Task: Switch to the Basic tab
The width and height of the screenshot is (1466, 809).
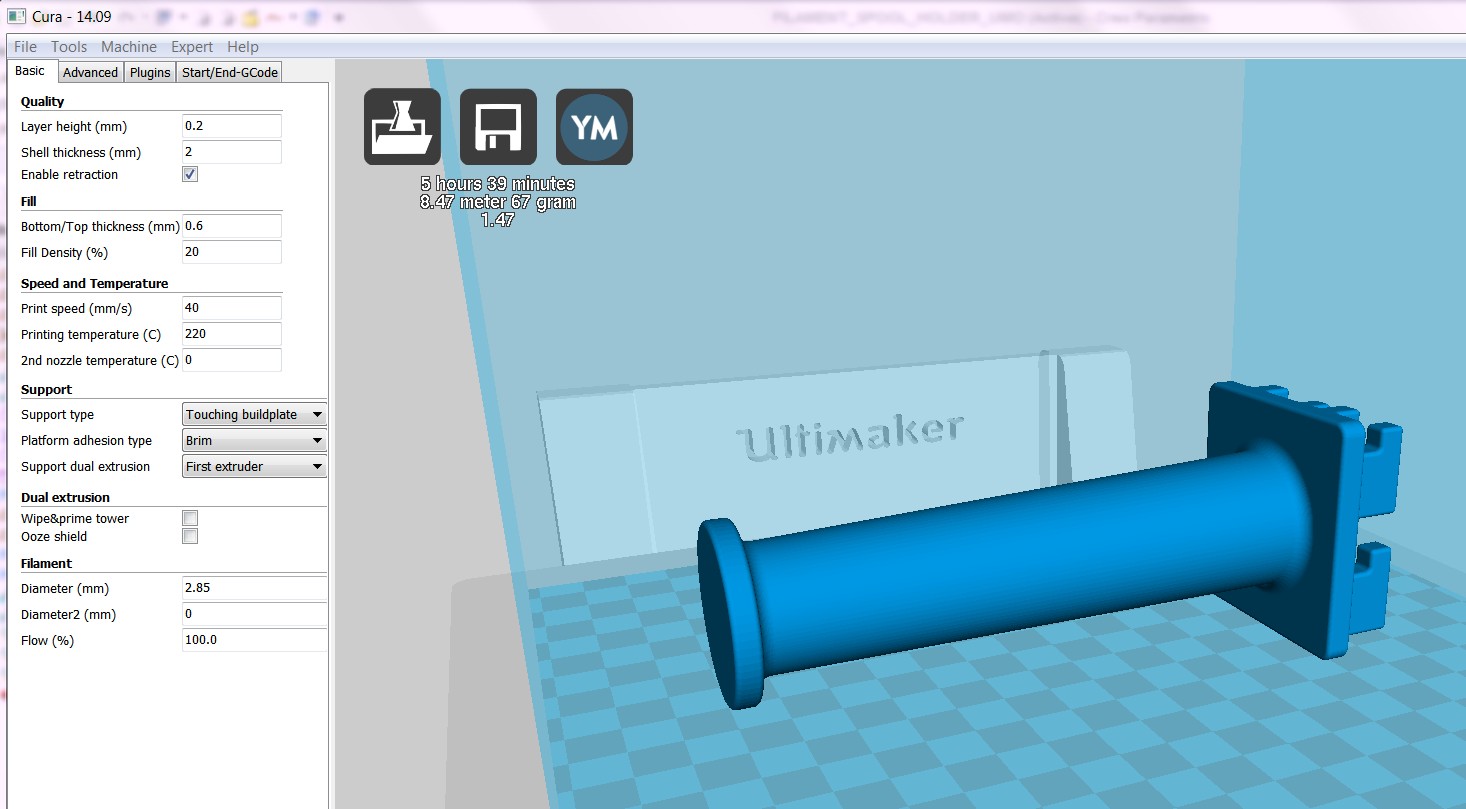Action: point(30,71)
